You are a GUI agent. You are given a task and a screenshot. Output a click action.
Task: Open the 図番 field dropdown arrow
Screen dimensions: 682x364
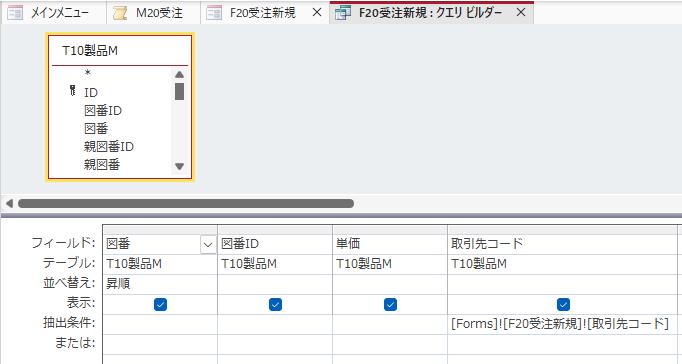pos(208,244)
